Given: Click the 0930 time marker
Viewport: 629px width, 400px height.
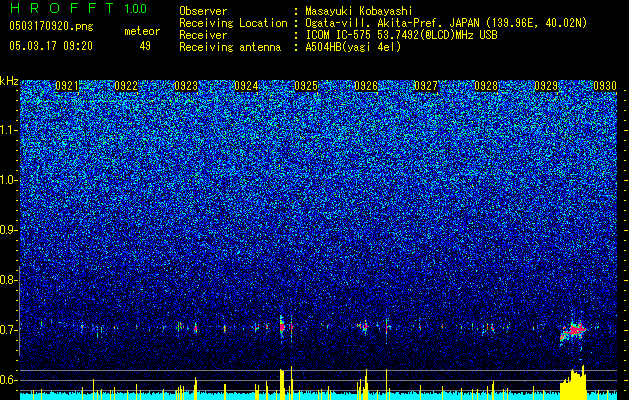Looking at the screenshot, I should coord(605,86).
